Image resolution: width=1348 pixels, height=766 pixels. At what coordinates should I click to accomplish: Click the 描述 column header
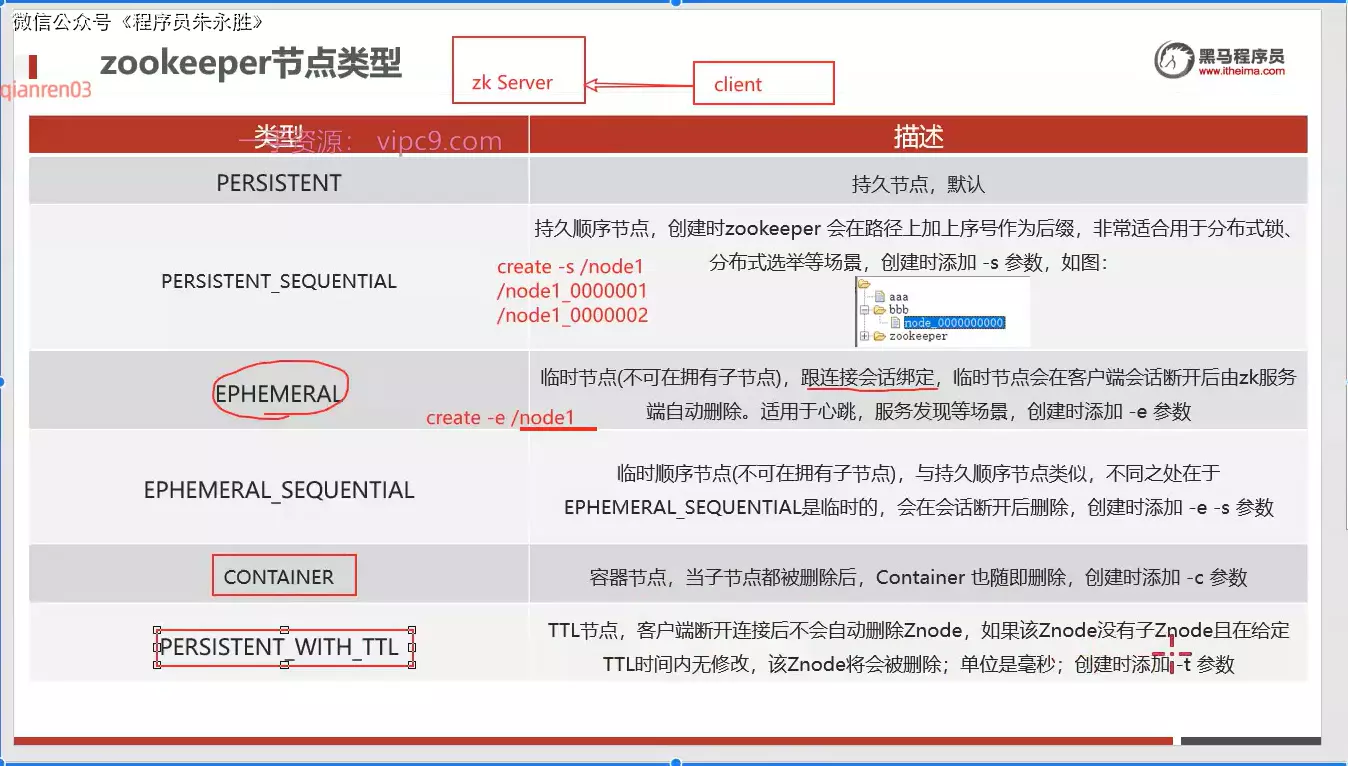point(918,136)
